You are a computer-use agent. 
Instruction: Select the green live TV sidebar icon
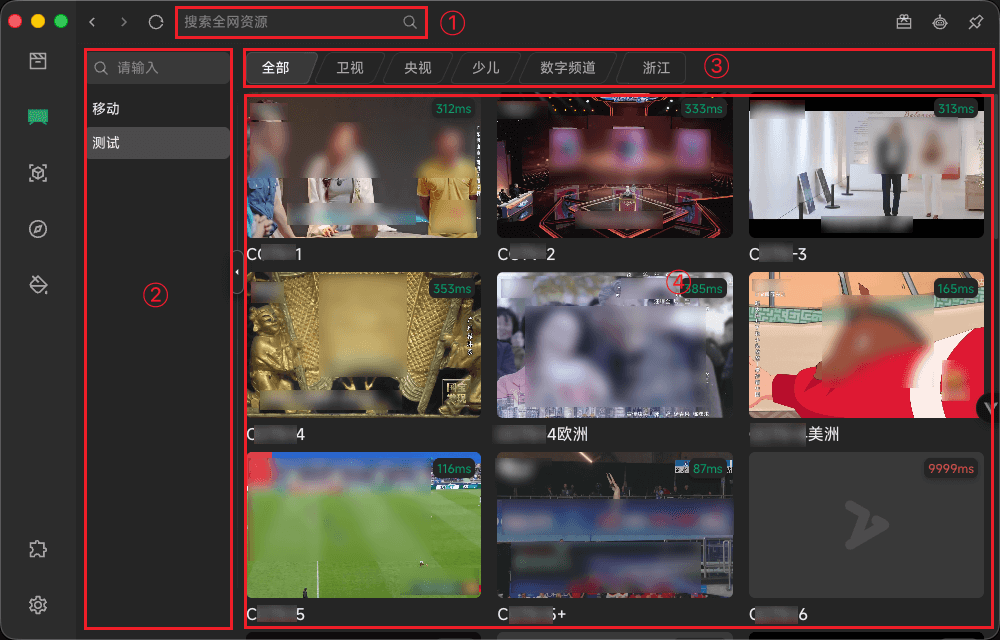click(38, 117)
